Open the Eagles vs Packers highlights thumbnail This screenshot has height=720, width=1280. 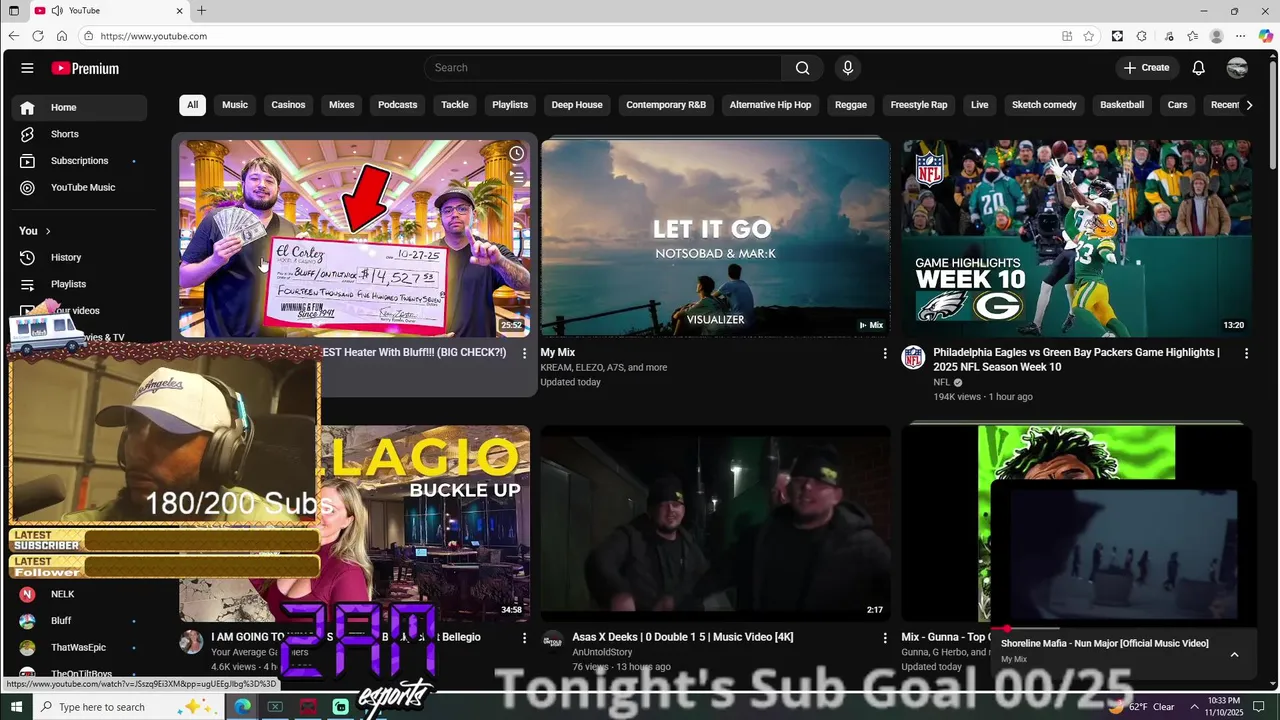pos(1076,238)
